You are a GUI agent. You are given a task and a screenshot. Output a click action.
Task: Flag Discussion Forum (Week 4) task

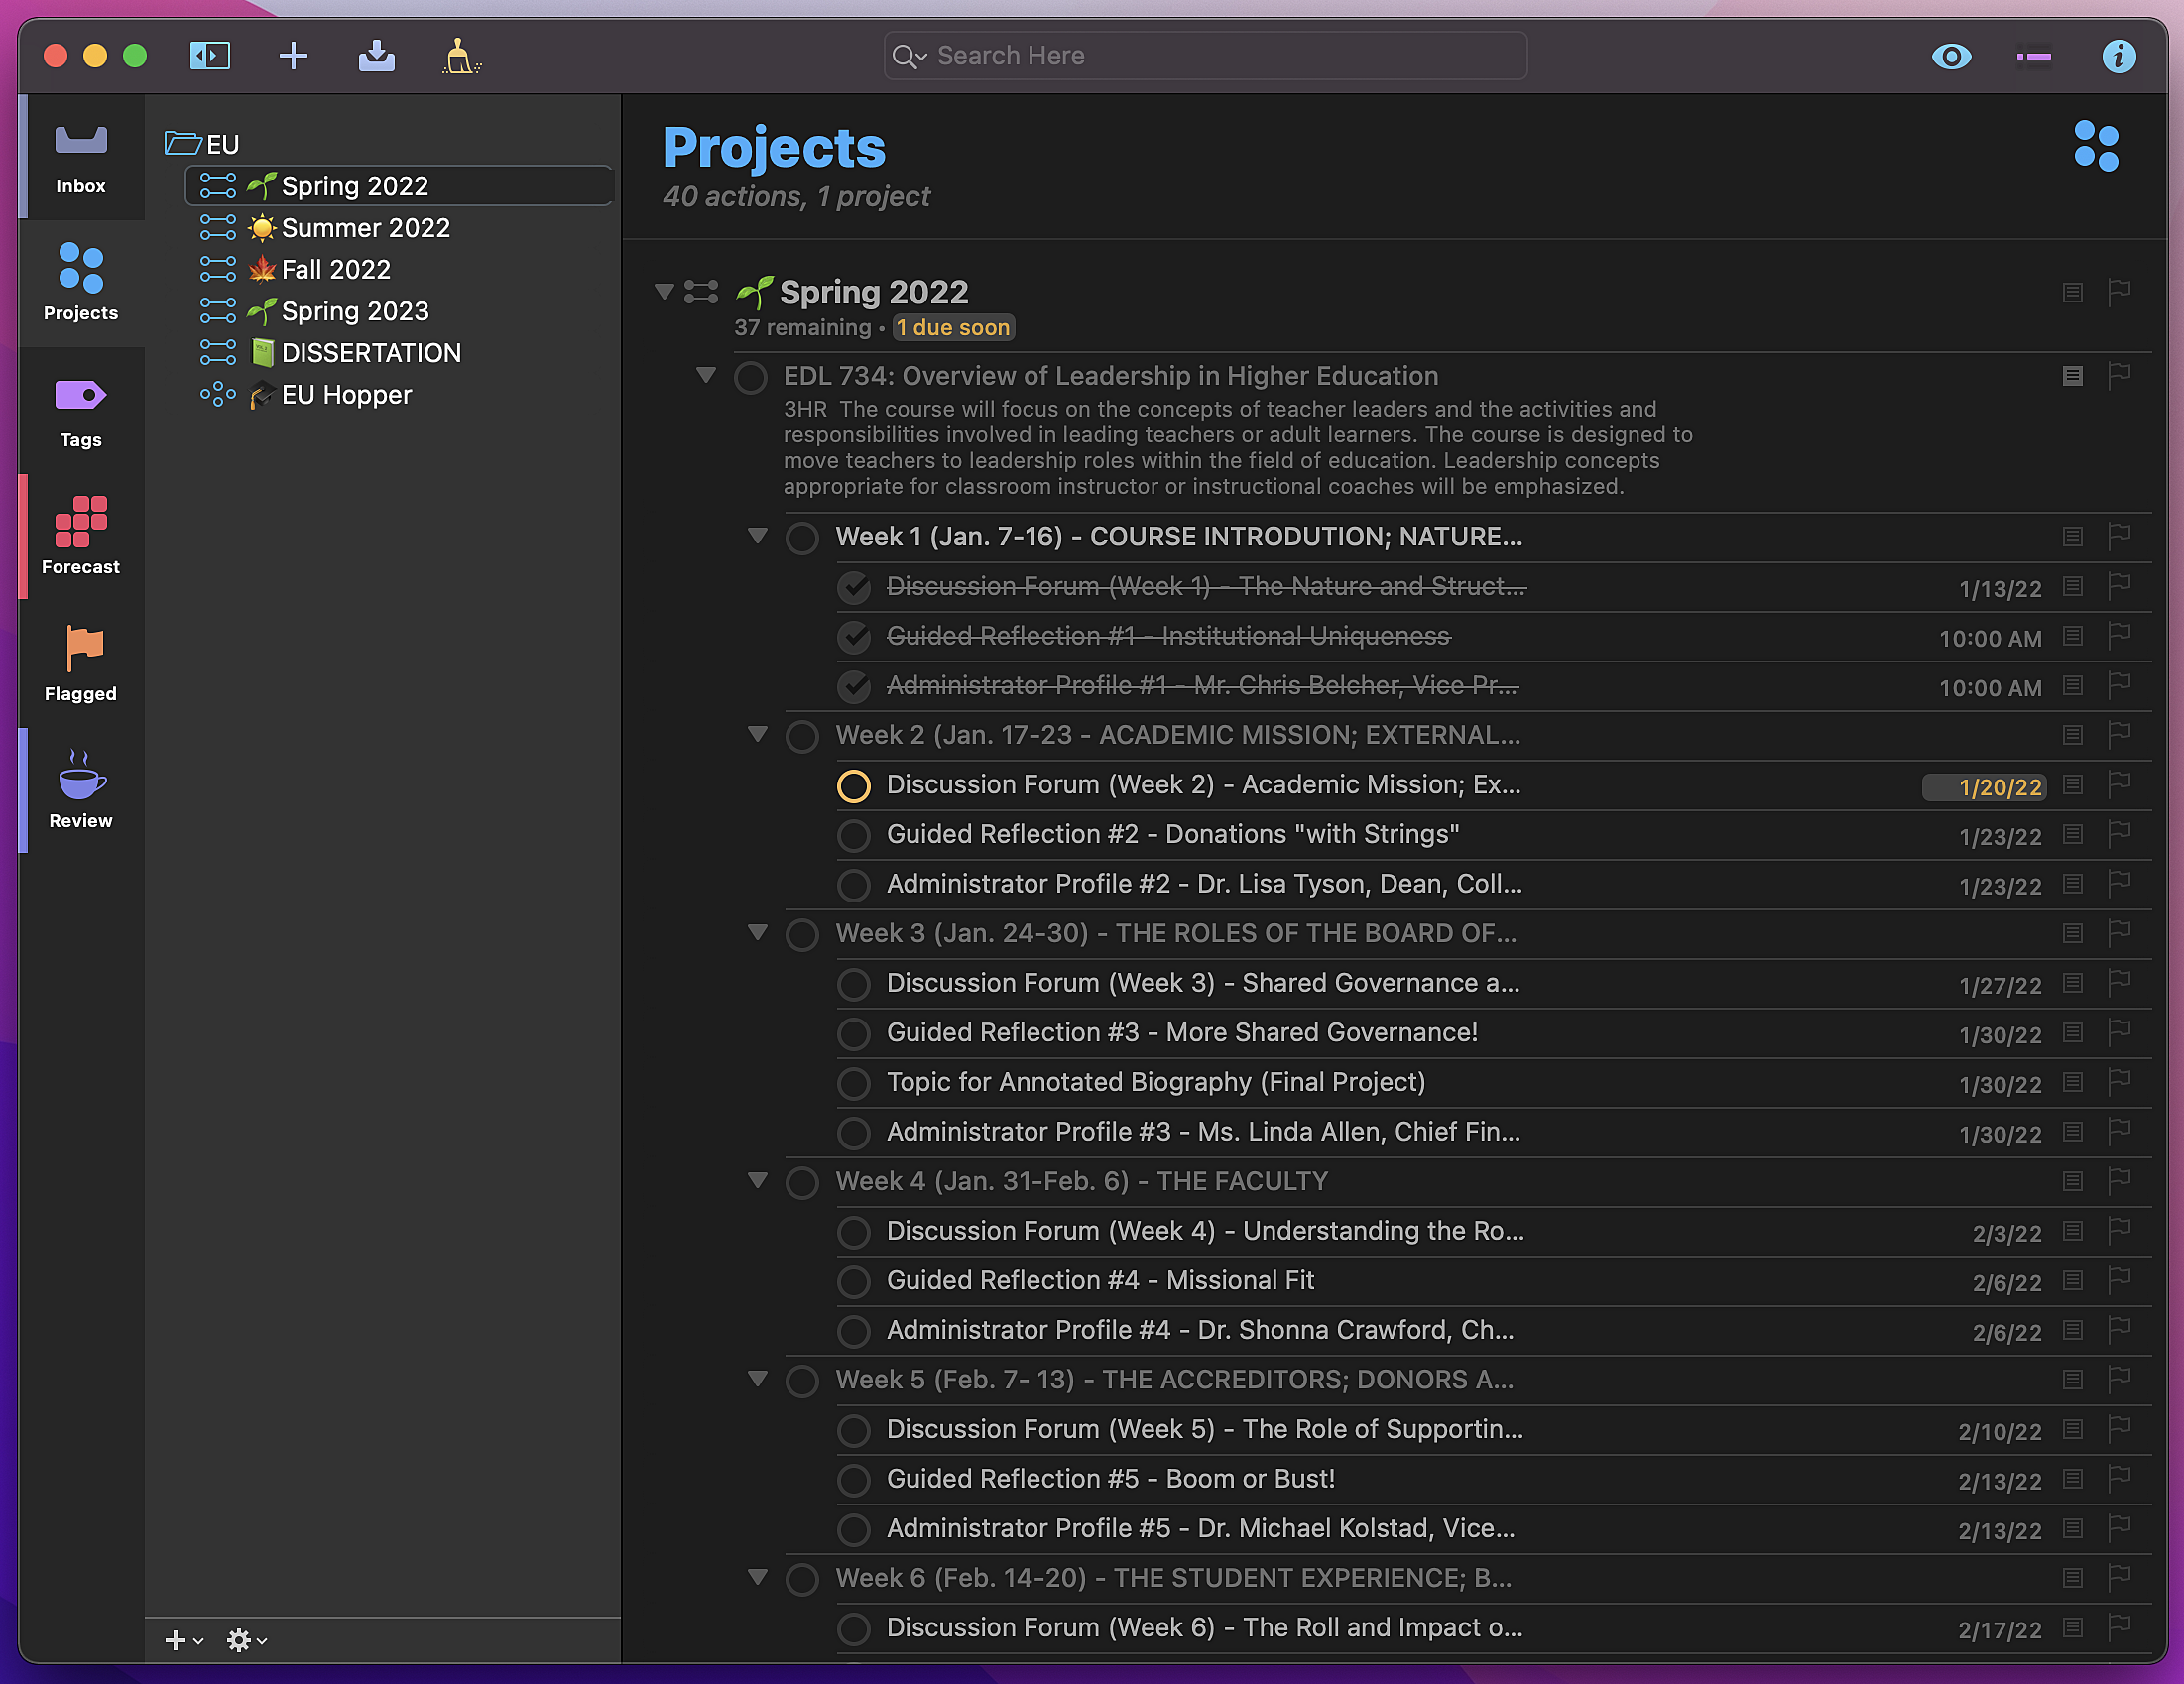[2119, 1231]
